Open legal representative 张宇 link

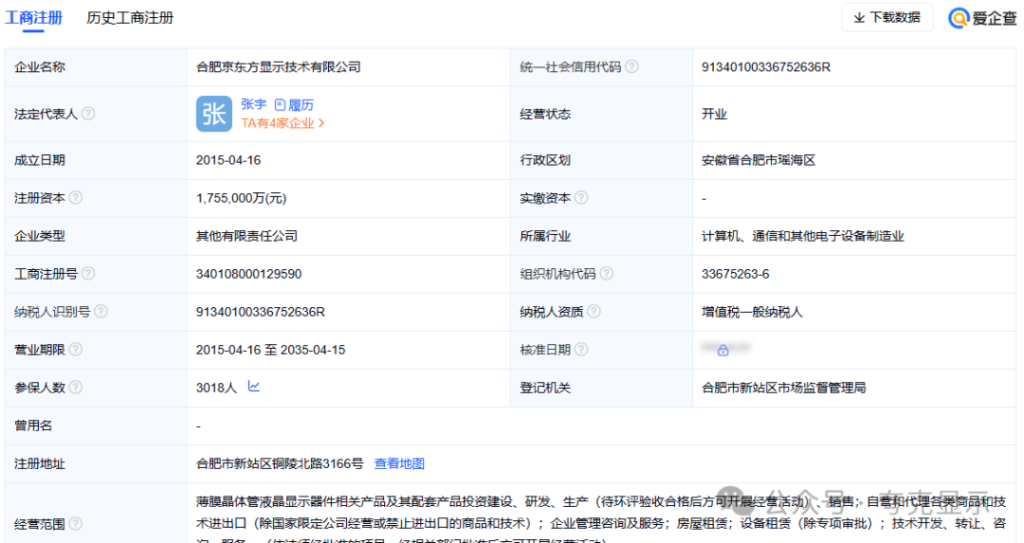(x=253, y=105)
